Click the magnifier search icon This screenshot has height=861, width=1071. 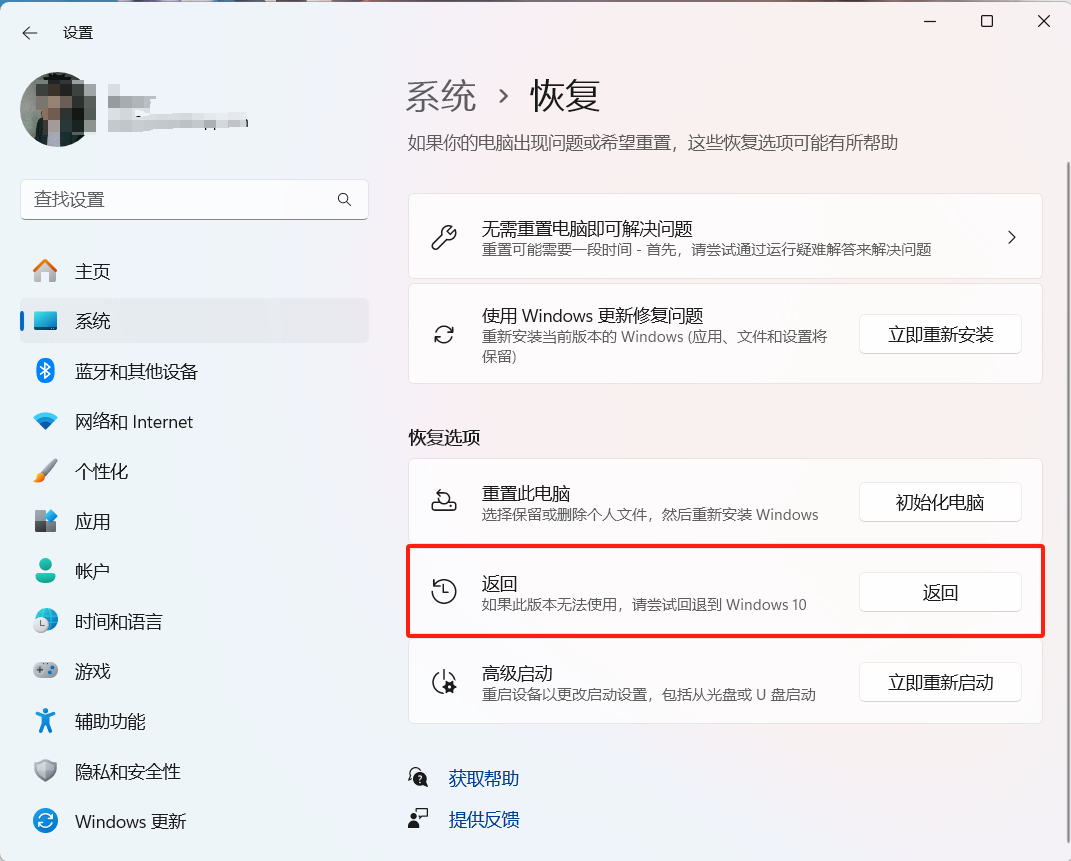click(x=344, y=199)
